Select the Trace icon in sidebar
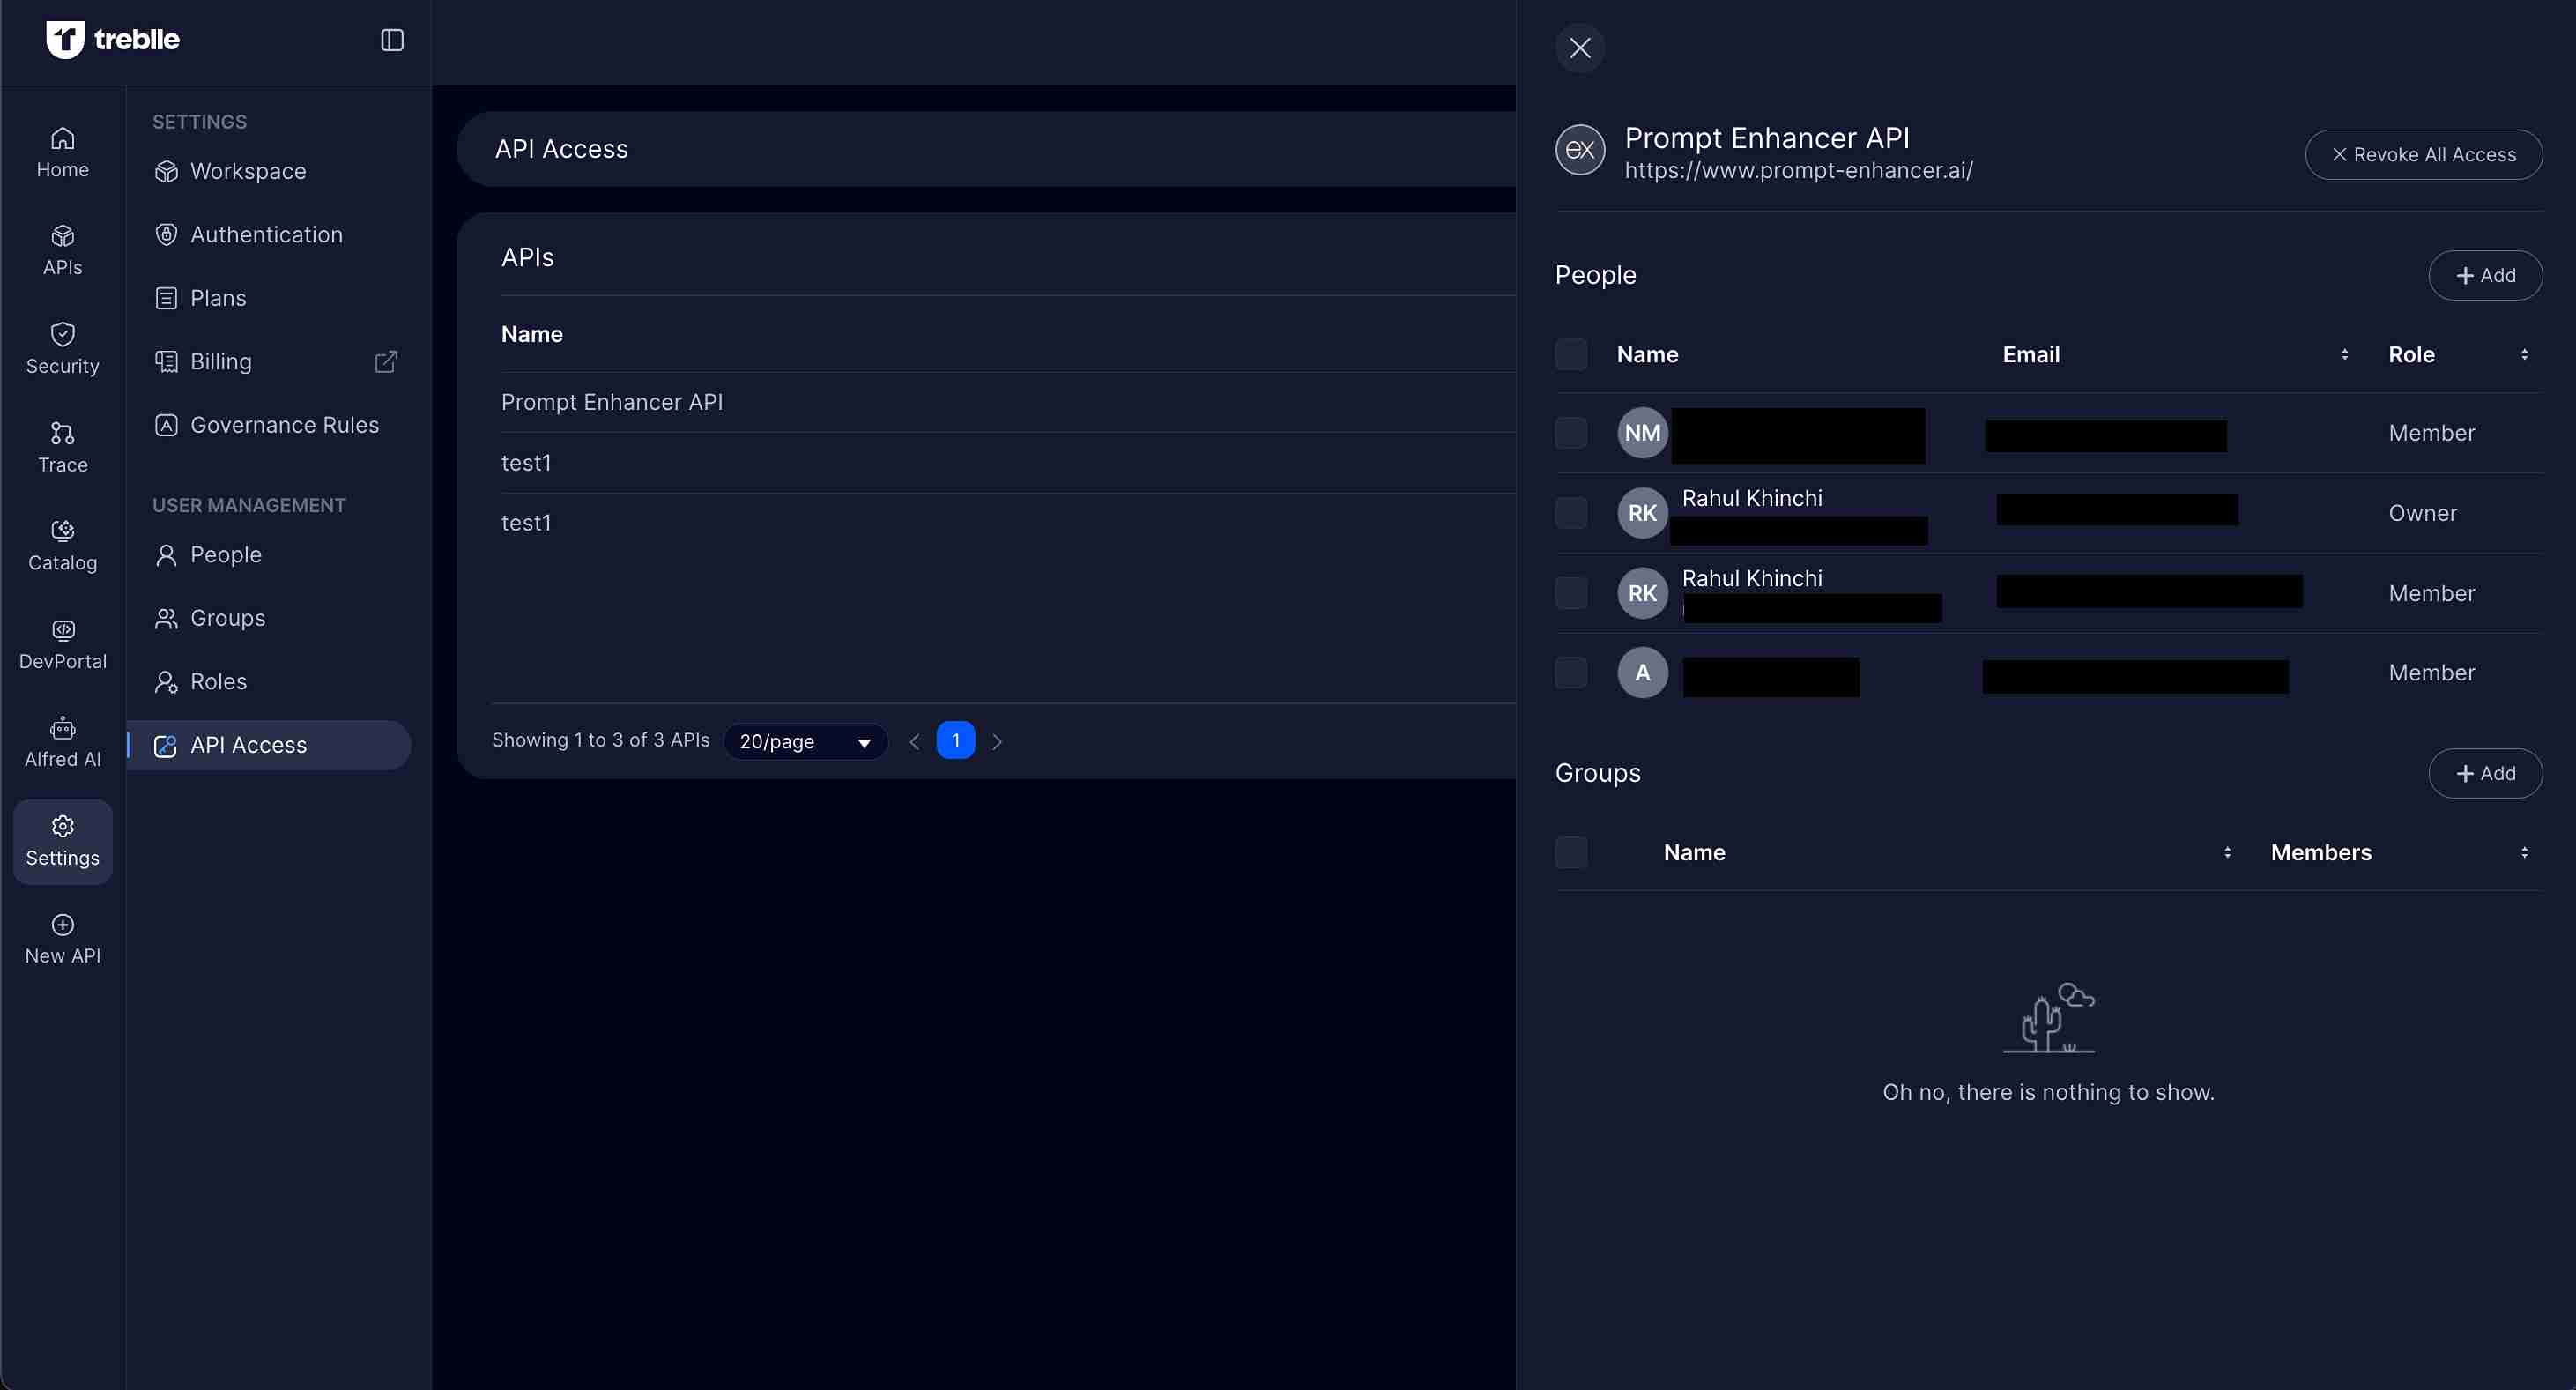This screenshot has height=1390, width=2576. click(62, 446)
